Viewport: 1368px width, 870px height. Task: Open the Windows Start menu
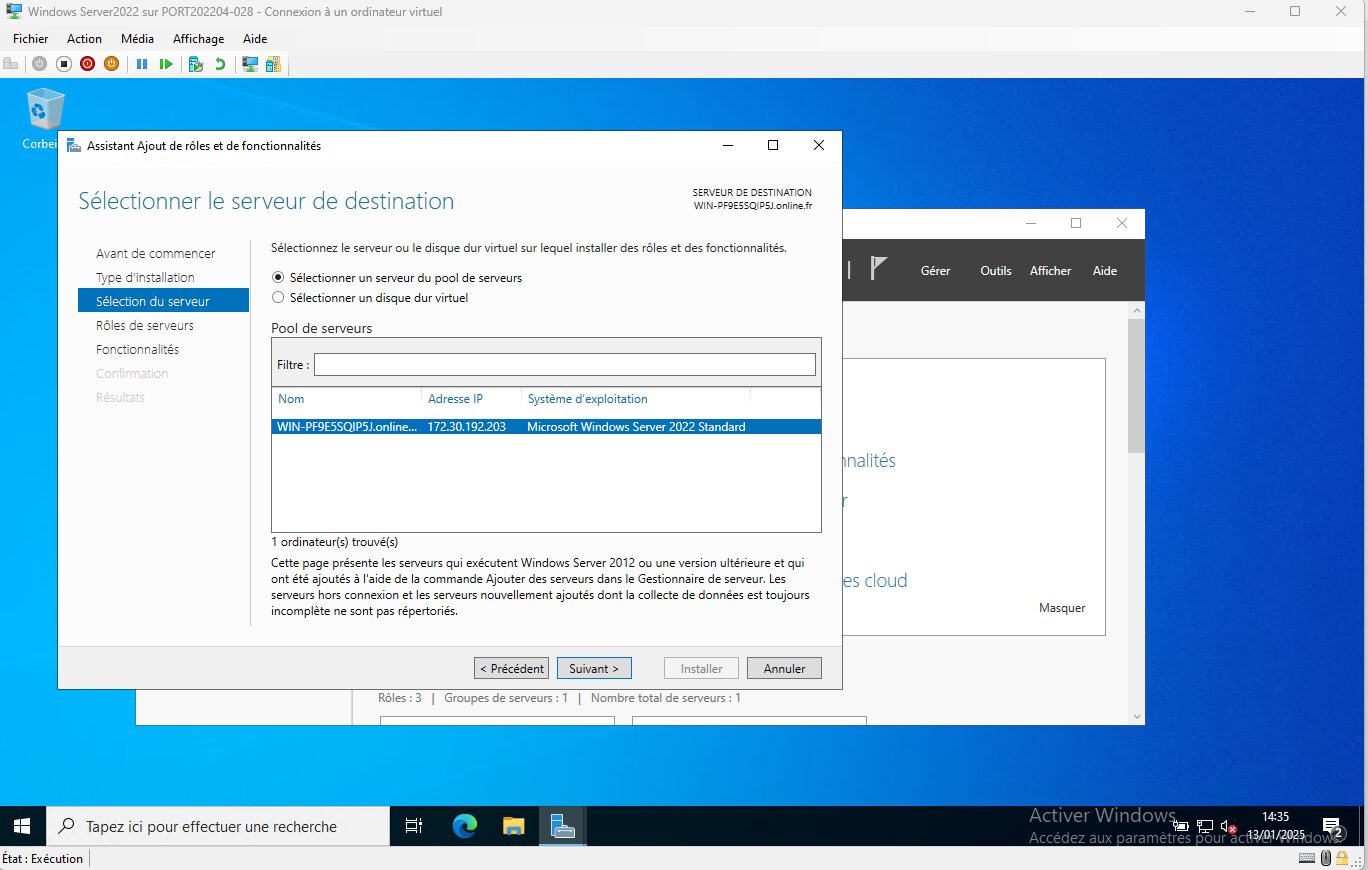[x=22, y=826]
